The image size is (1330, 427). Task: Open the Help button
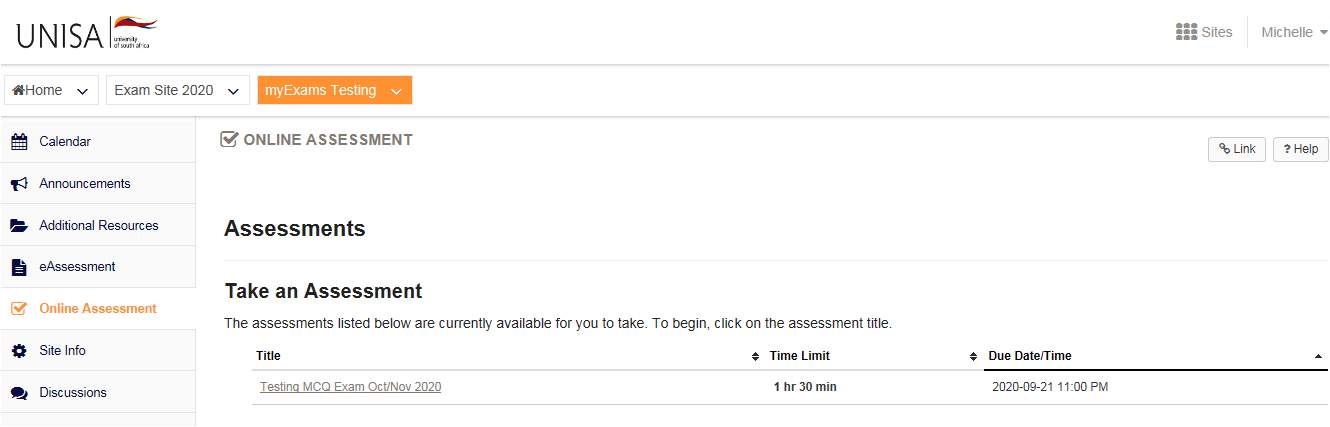(1300, 149)
